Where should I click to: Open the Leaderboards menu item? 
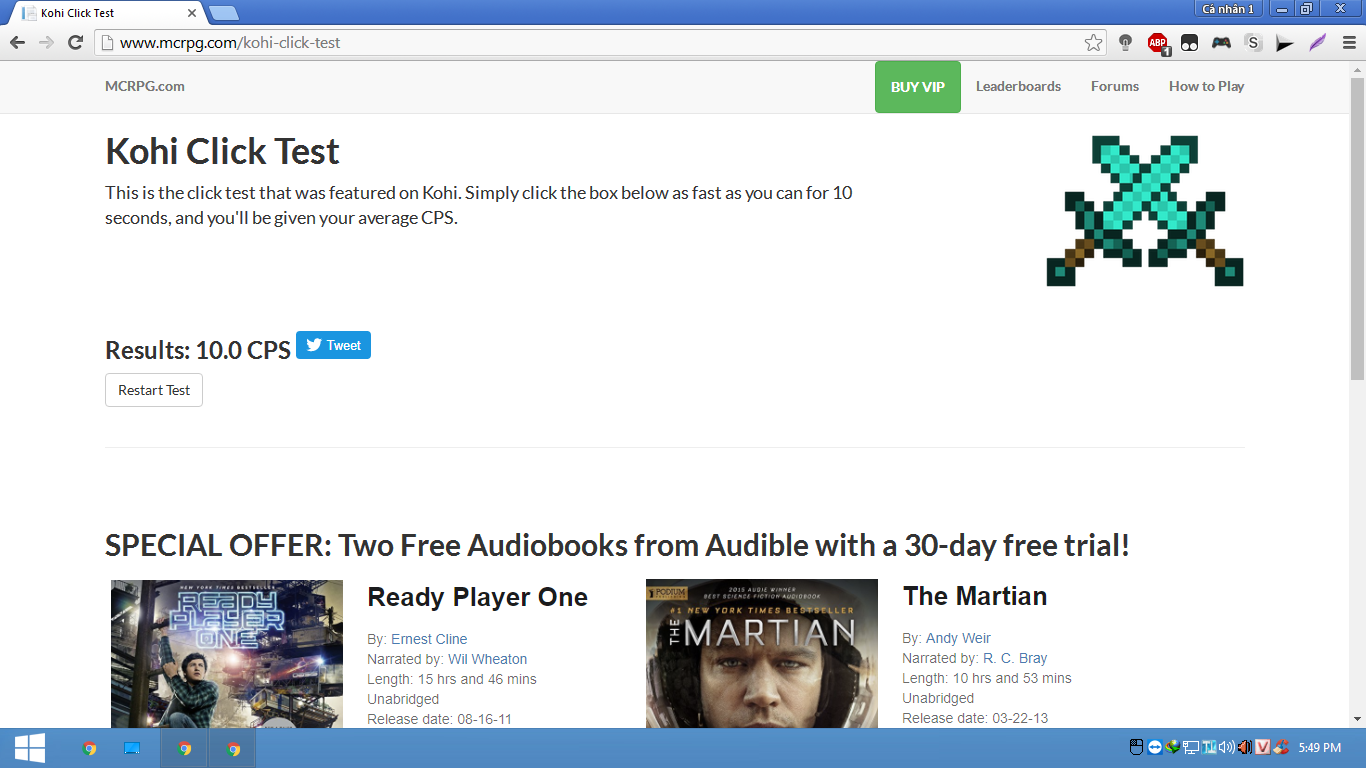tap(1018, 86)
